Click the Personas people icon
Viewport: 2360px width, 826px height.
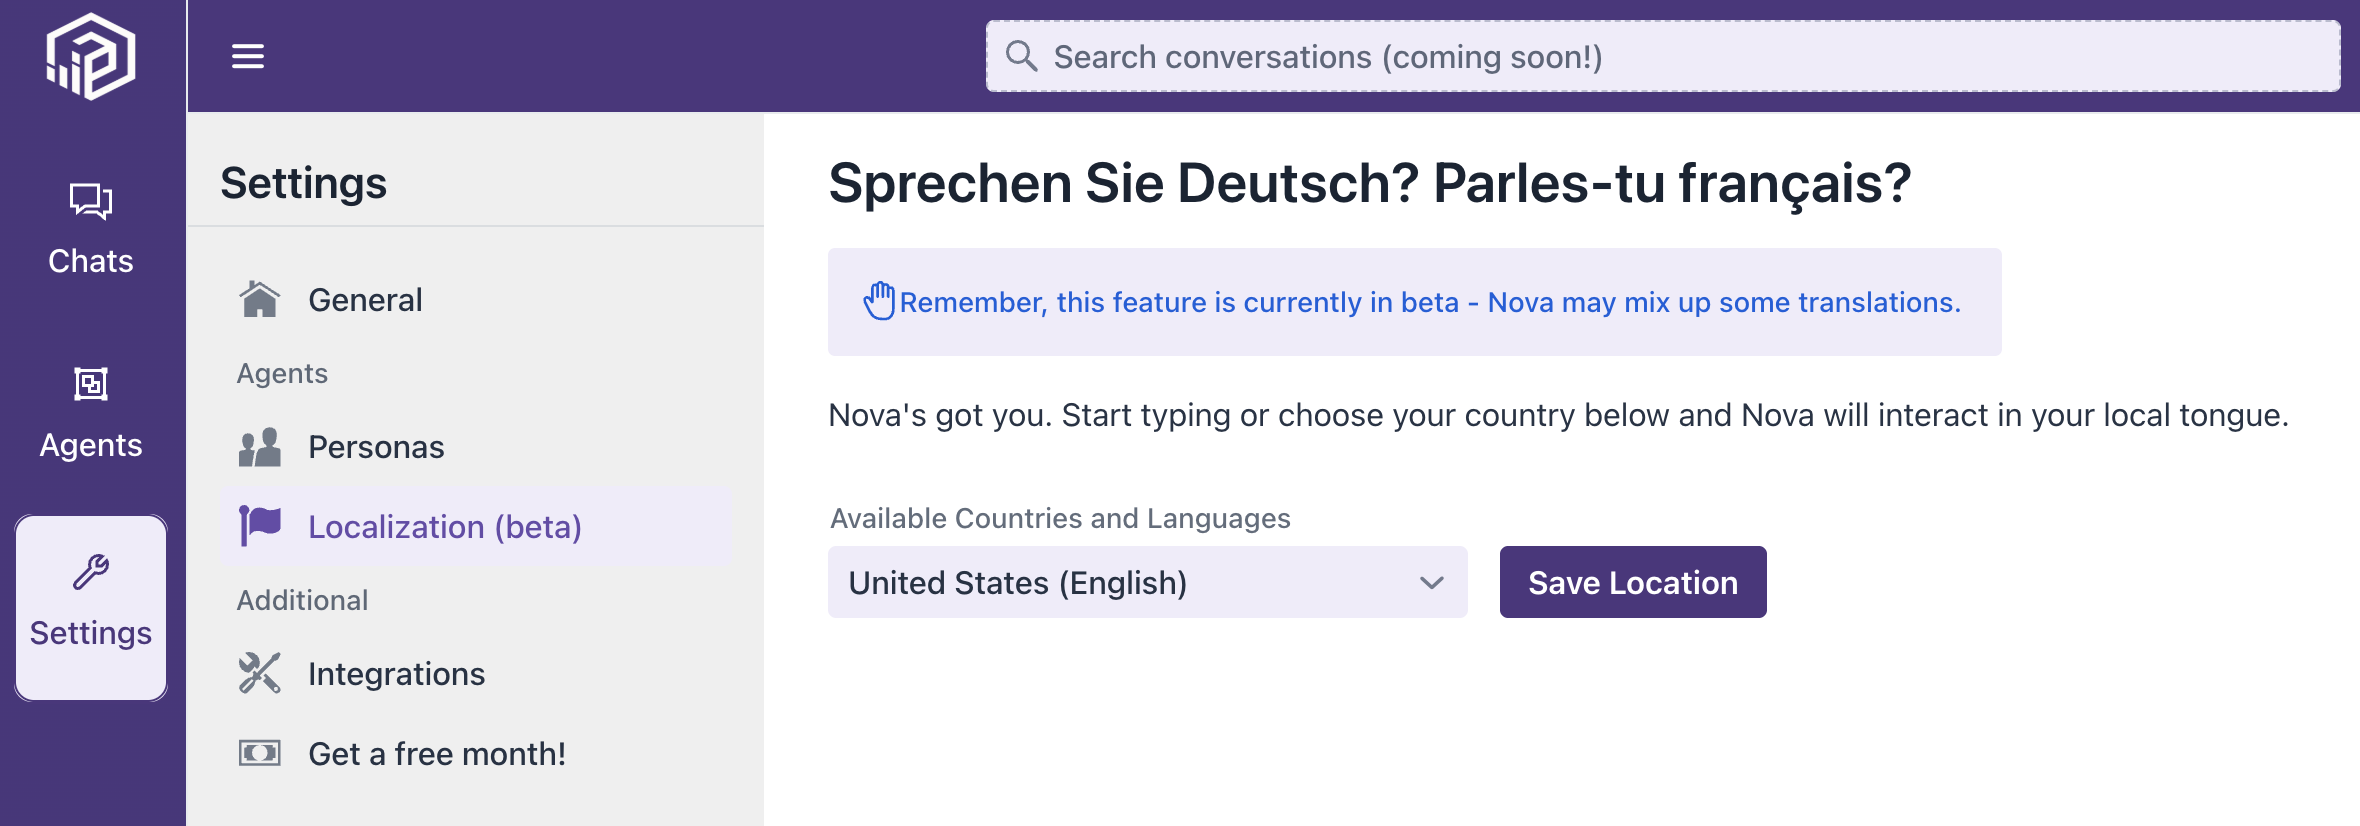pyautogui.click(x=260, y=447)
